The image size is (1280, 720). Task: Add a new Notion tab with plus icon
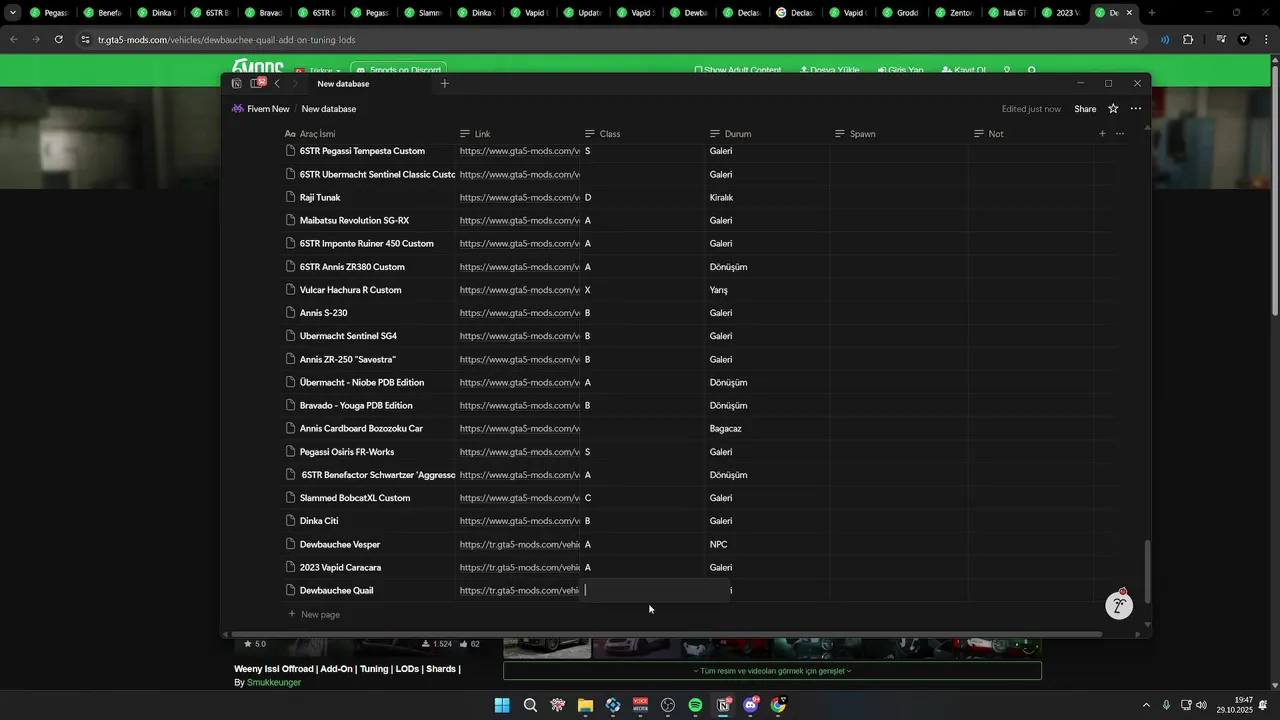(x=445, y=84)
